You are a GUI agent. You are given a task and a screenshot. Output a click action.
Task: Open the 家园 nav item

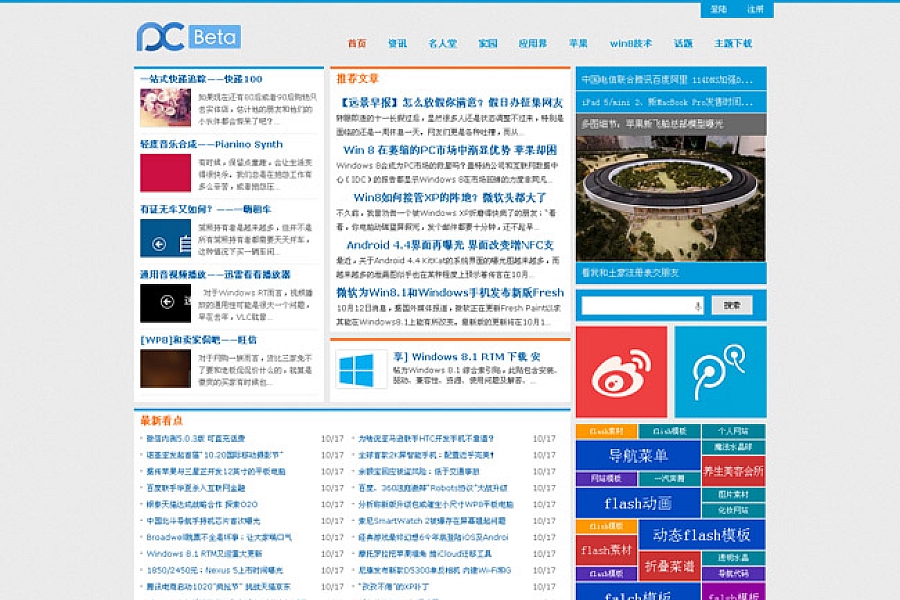(488, 43)
